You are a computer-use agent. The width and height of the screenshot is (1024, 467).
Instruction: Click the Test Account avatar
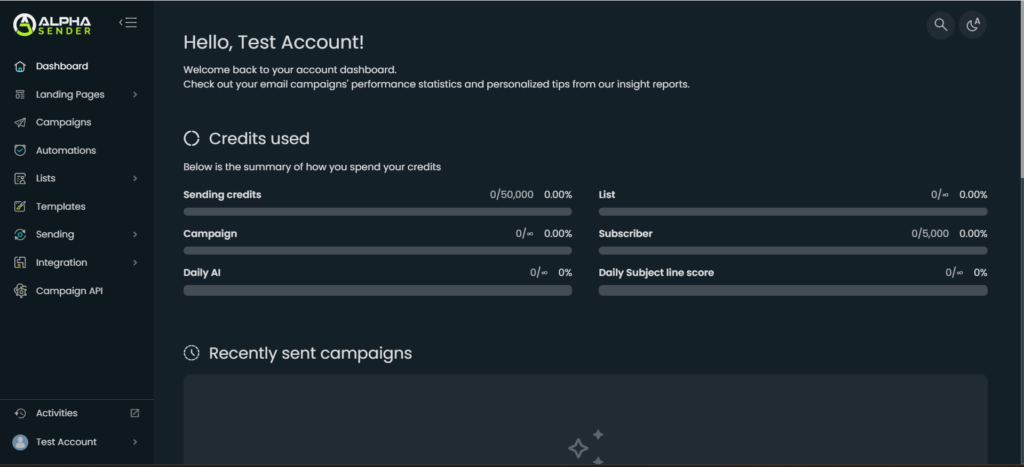pyautogui.click(x=20, y=442)
